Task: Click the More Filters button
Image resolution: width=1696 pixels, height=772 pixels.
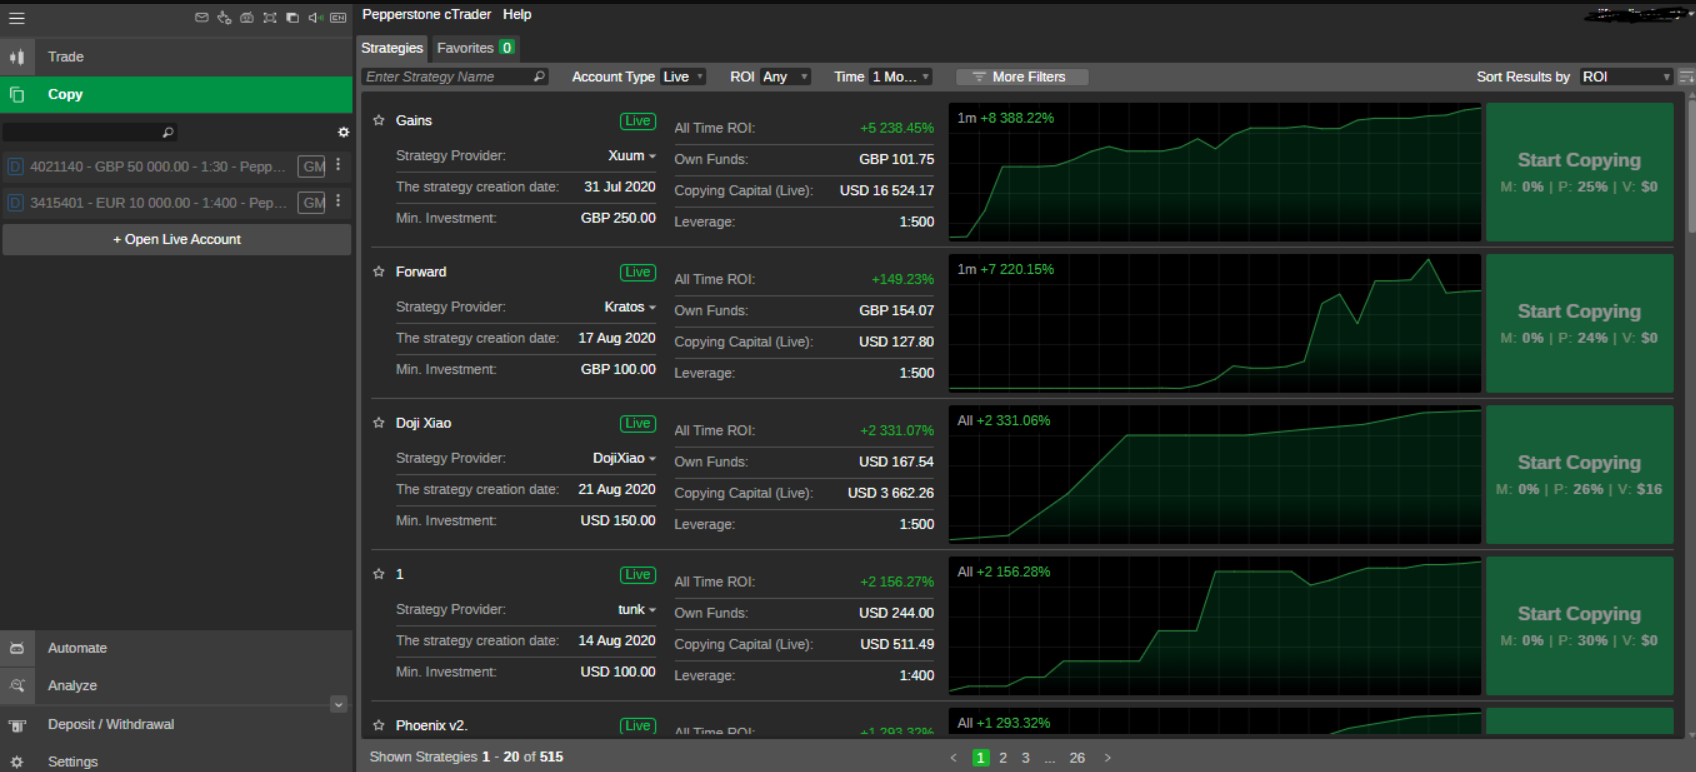Action: (x=1022, y=76)
